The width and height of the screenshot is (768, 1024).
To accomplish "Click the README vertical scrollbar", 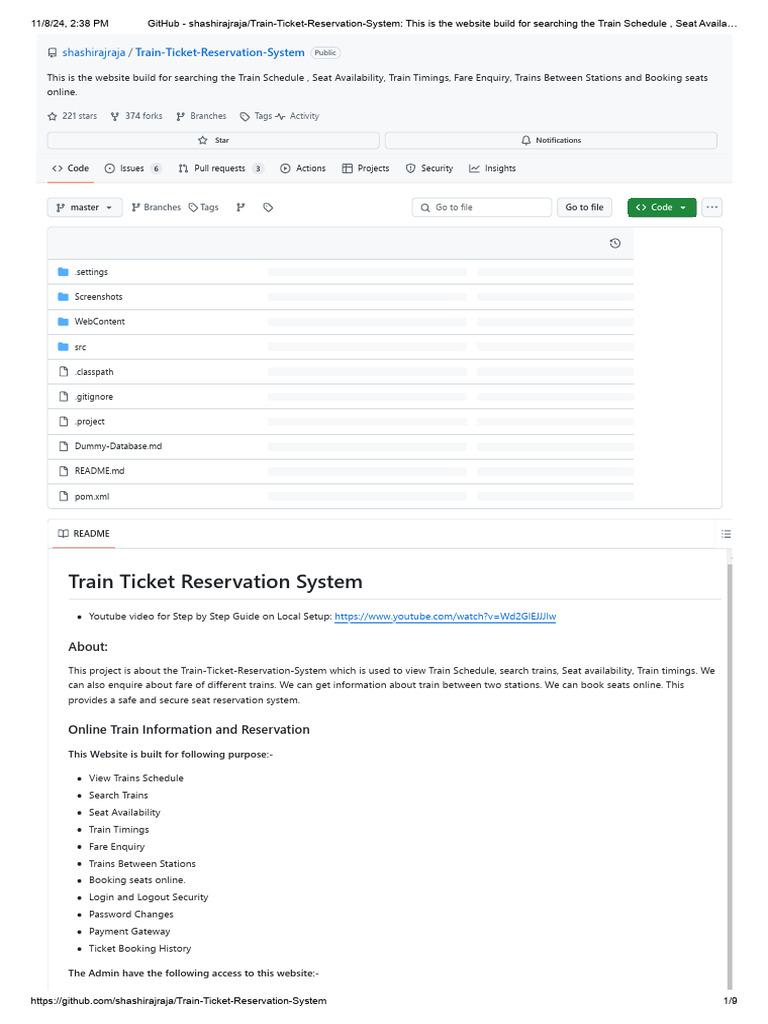I will pos(730,770).
